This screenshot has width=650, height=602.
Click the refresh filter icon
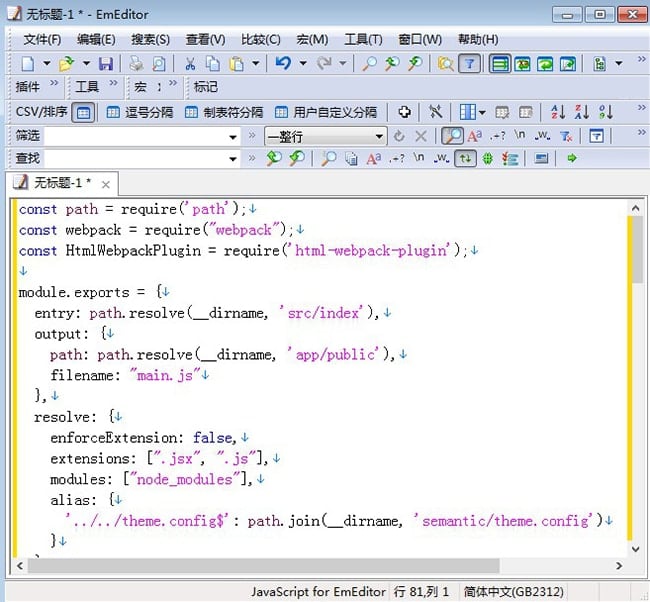[x=399, y=136]
